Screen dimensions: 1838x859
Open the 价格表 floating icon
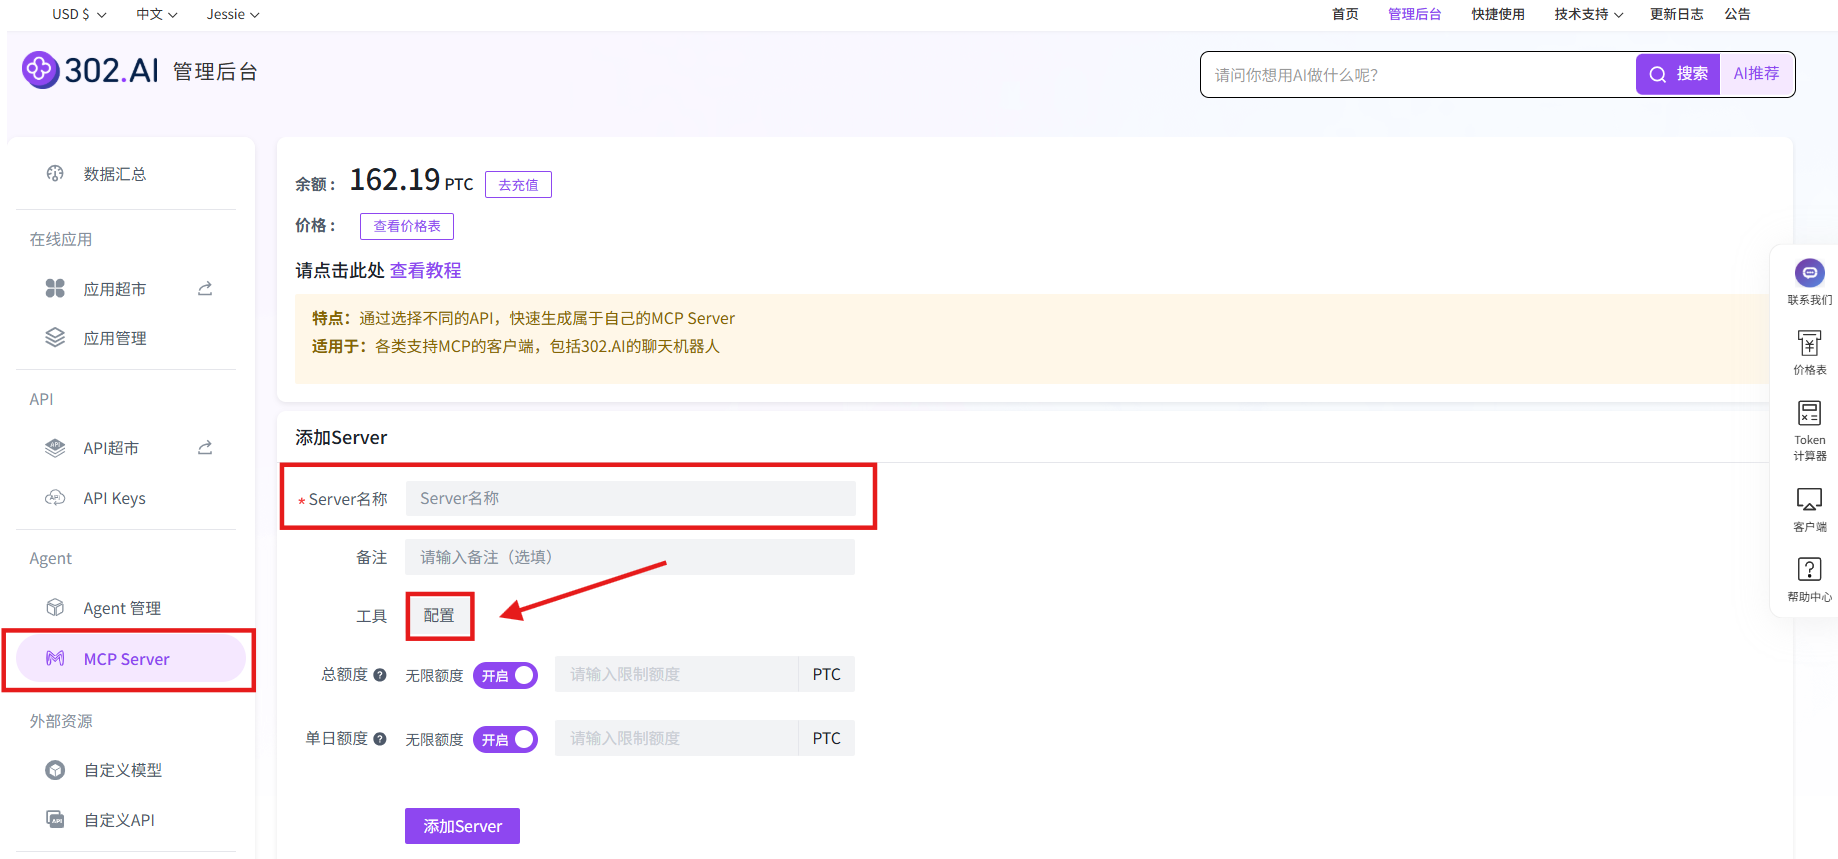1810,343
